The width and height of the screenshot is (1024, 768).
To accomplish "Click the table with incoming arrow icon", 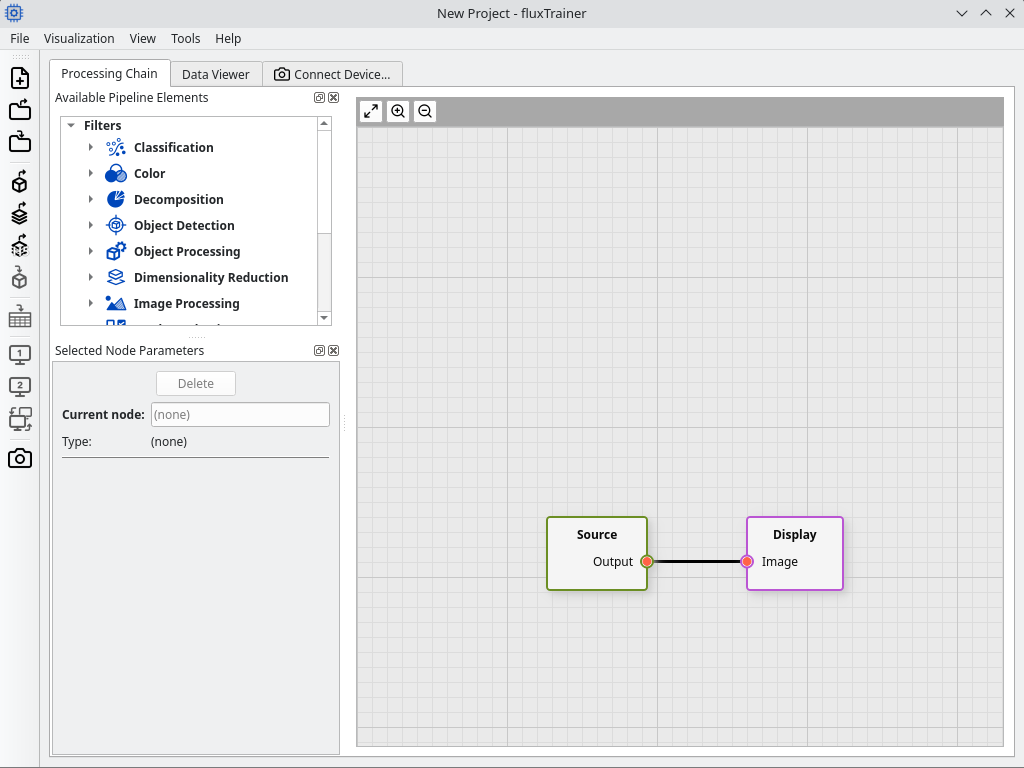I will [20, 316].
